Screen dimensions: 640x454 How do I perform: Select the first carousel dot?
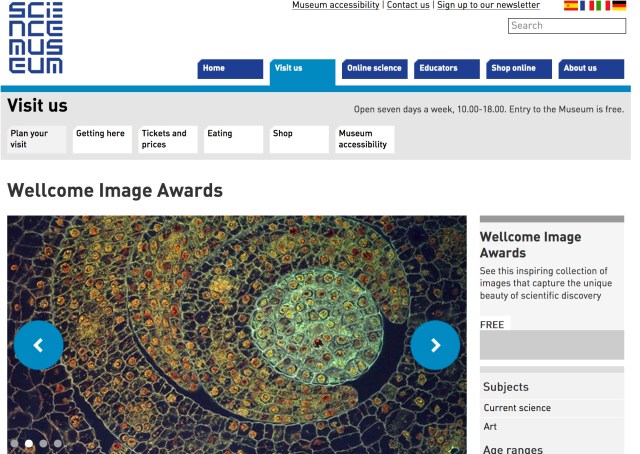click(x=14, y=443)
